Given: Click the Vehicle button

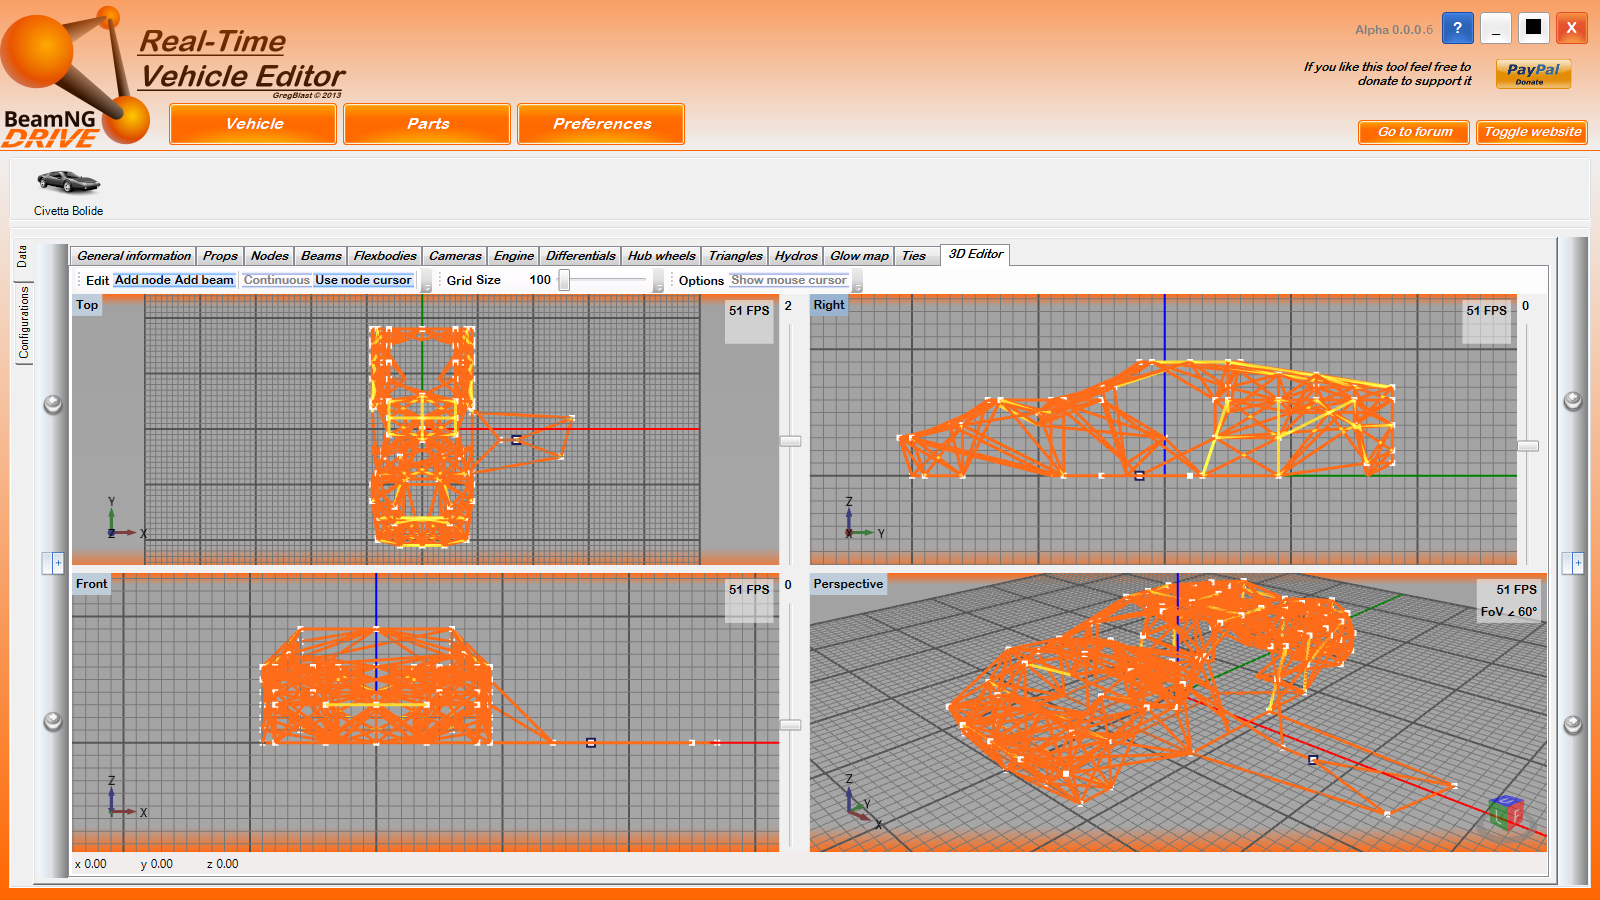Looking at the screenshot, I should pos(253,124).
